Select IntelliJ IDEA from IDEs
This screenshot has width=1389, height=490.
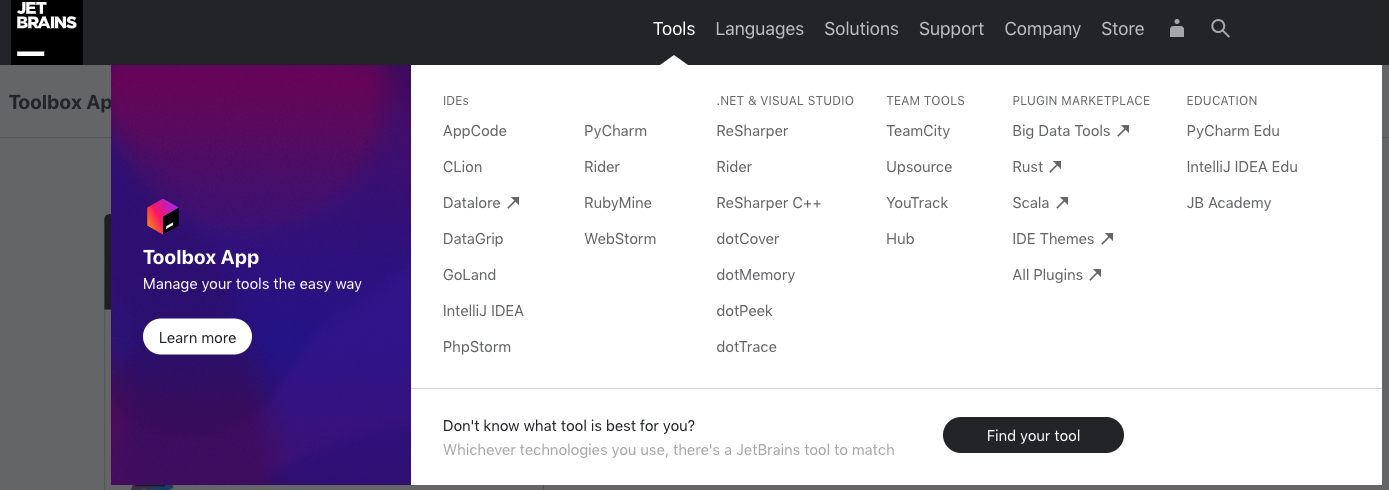coord(483,311)
